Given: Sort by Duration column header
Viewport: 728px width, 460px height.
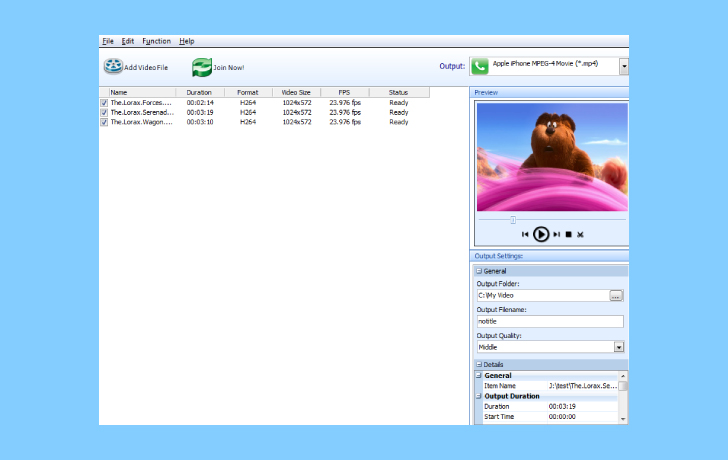Looking at the screenshot, I should point(200,92).
